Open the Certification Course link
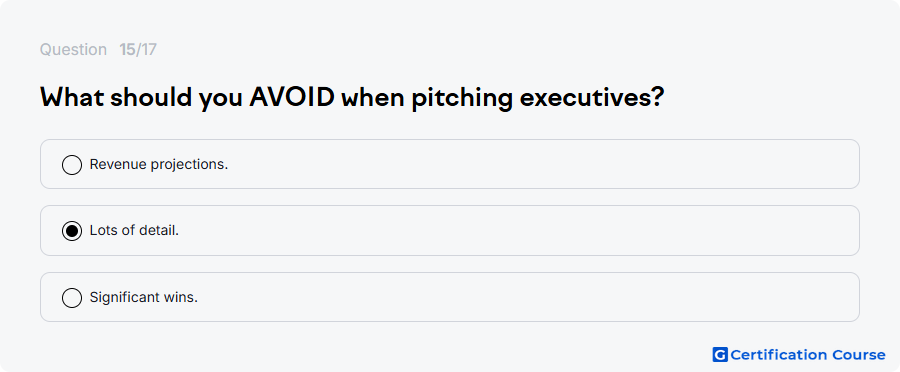 coord(799,355)
